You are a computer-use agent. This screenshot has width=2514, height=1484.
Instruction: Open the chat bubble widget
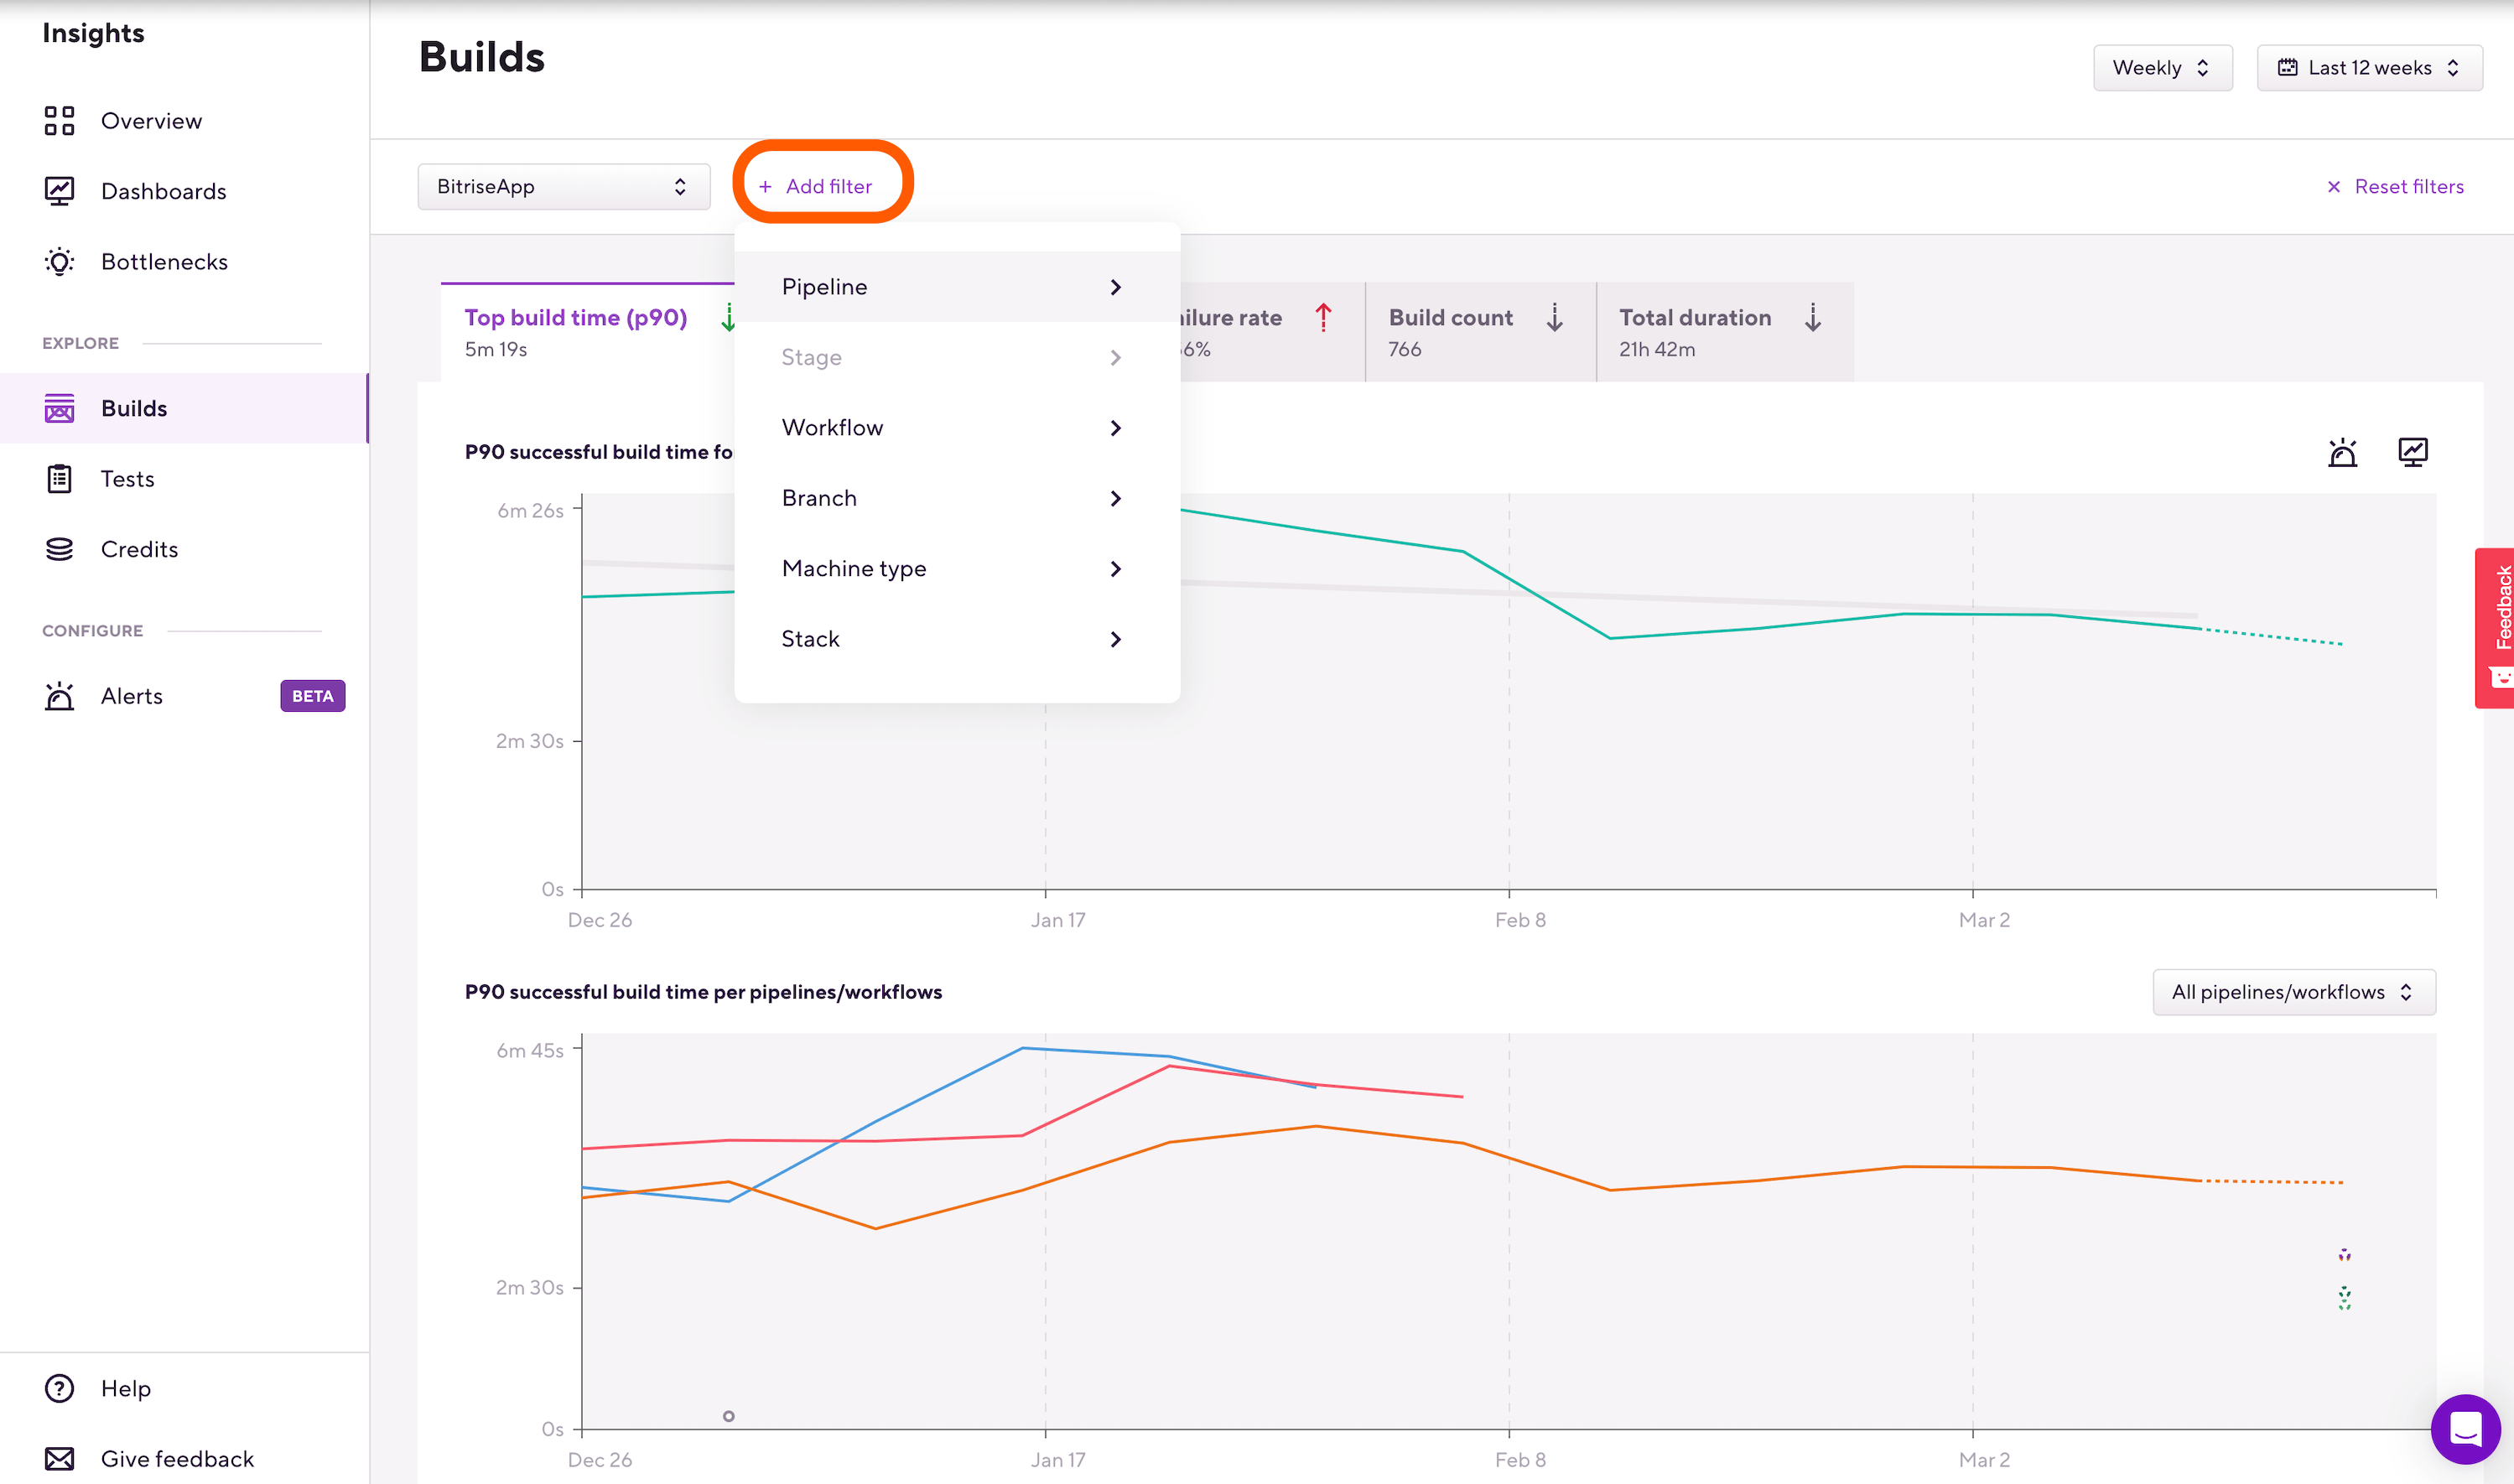pos(2465,1428)
